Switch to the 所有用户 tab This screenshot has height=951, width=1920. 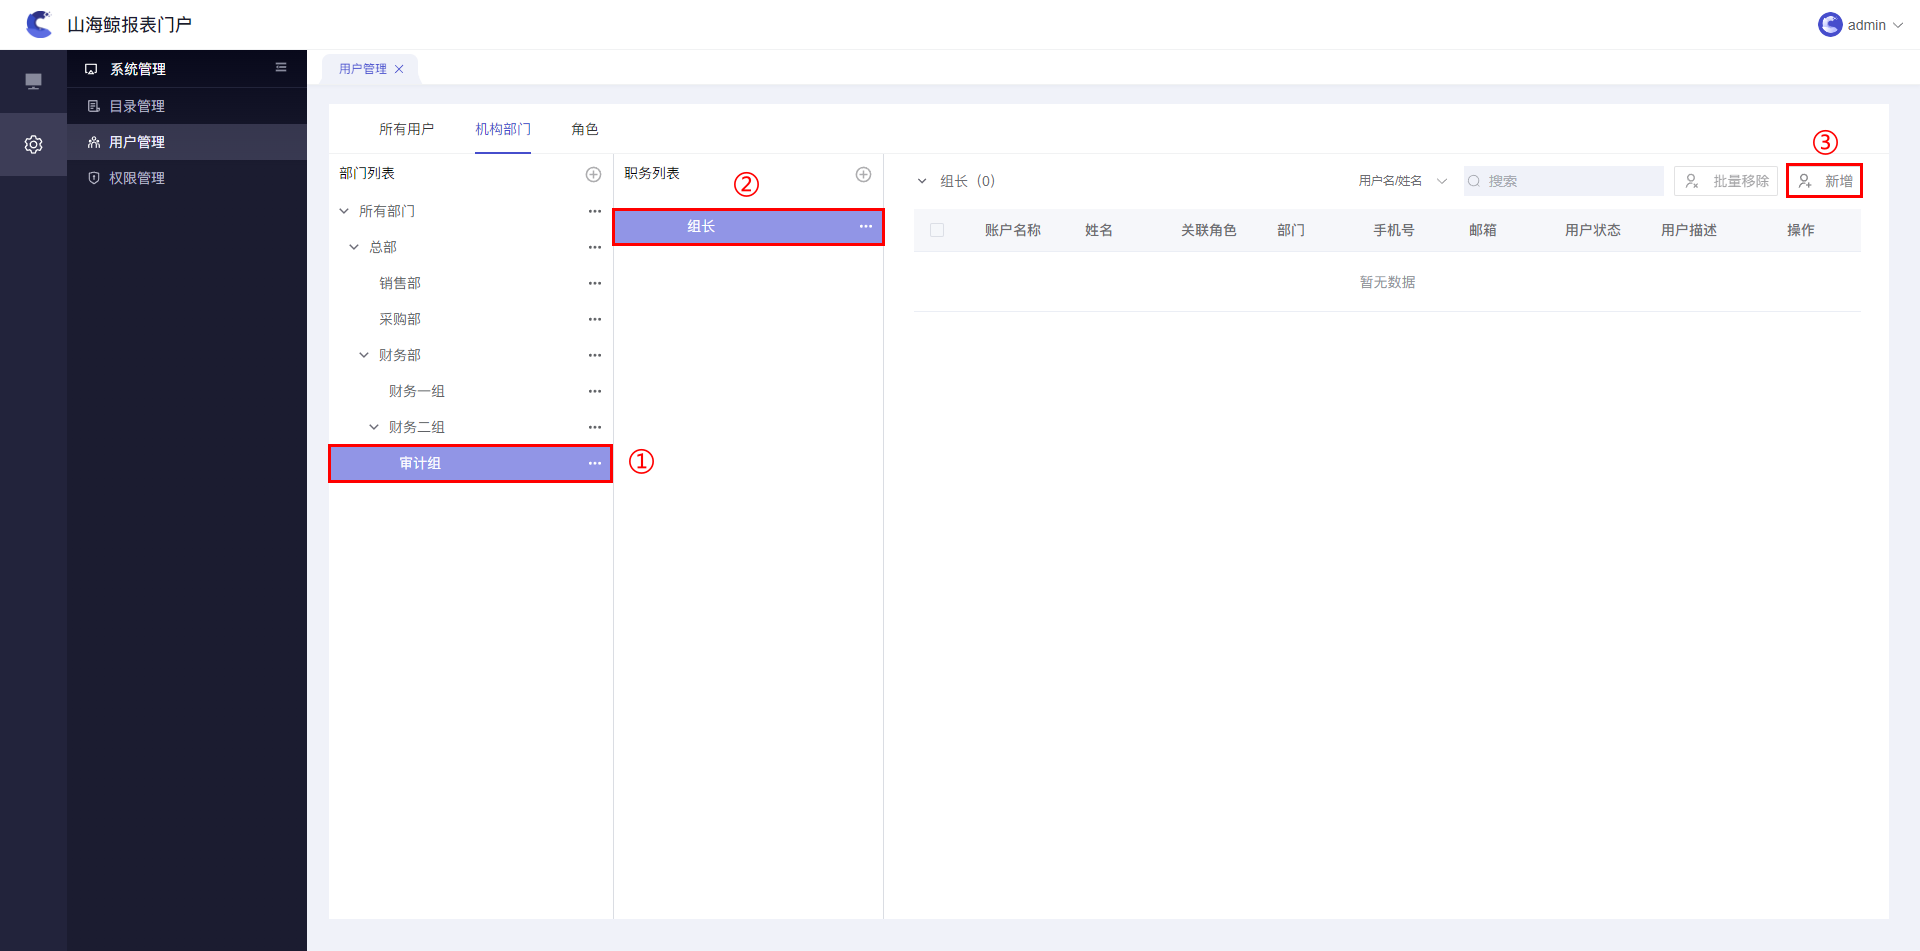click(x=406, y=129)
